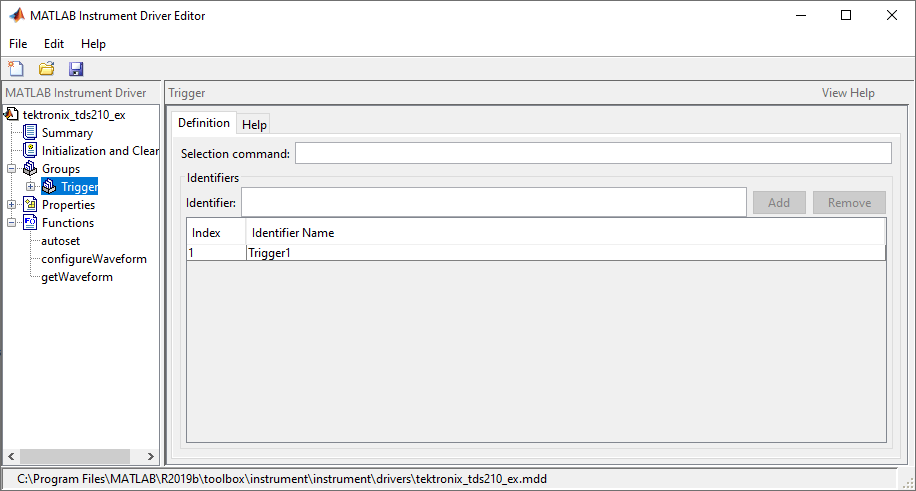This screenshot has height=491, width=916.
Task: Click the Properties node icon
Action: coord(30,205)
